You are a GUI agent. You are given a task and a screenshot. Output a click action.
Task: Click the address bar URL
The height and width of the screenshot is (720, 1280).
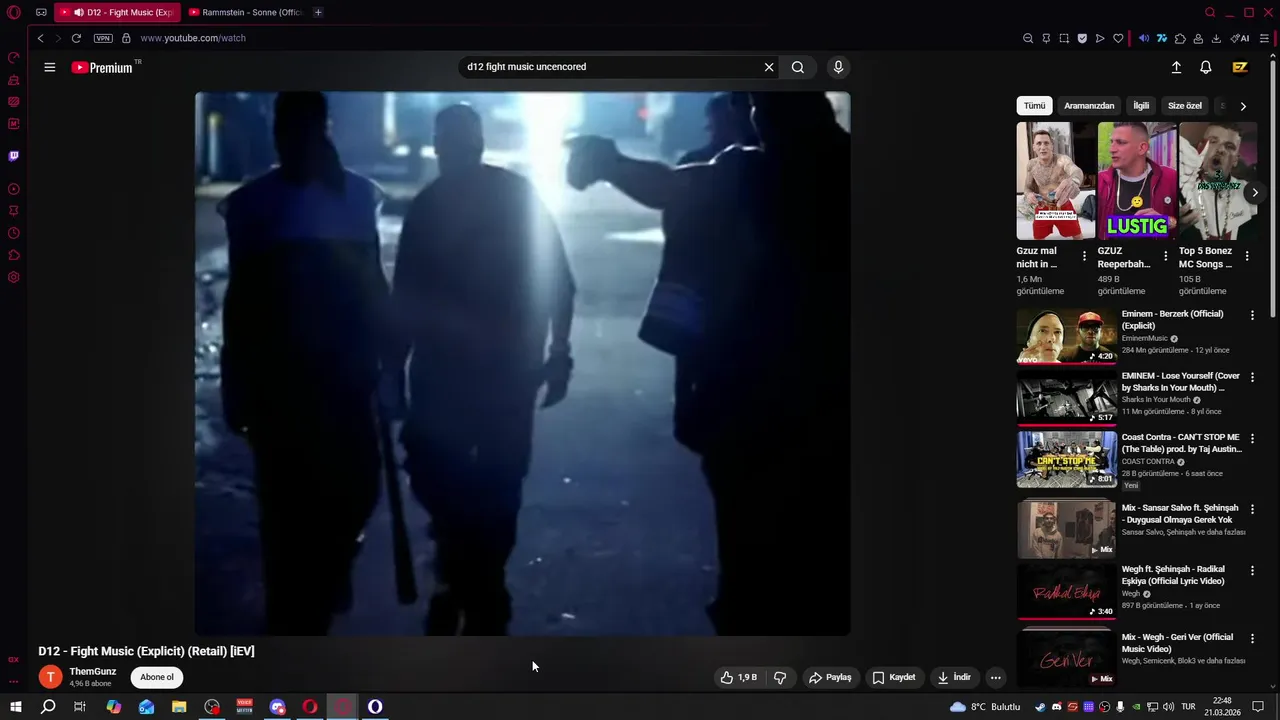[x=193, y=38]
